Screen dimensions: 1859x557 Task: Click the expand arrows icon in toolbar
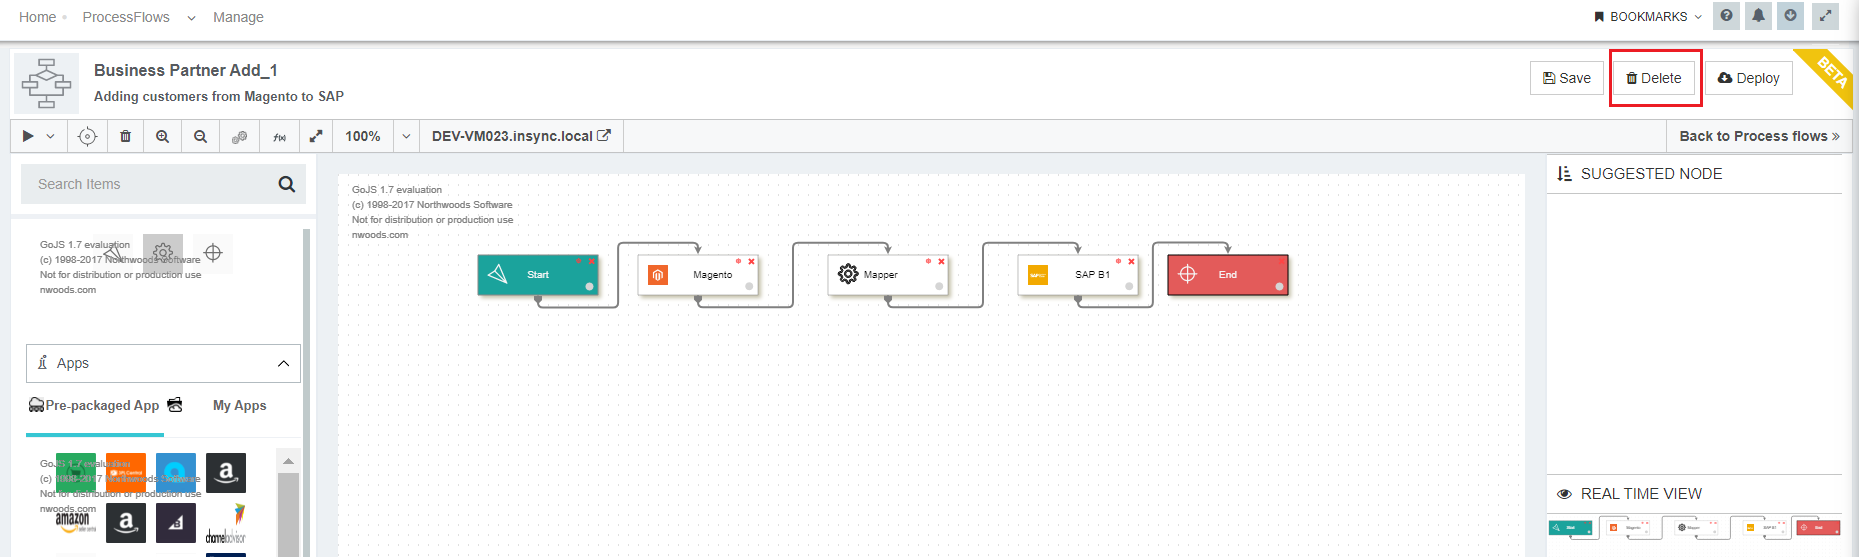pyautogui.click(x=316, y=136)
